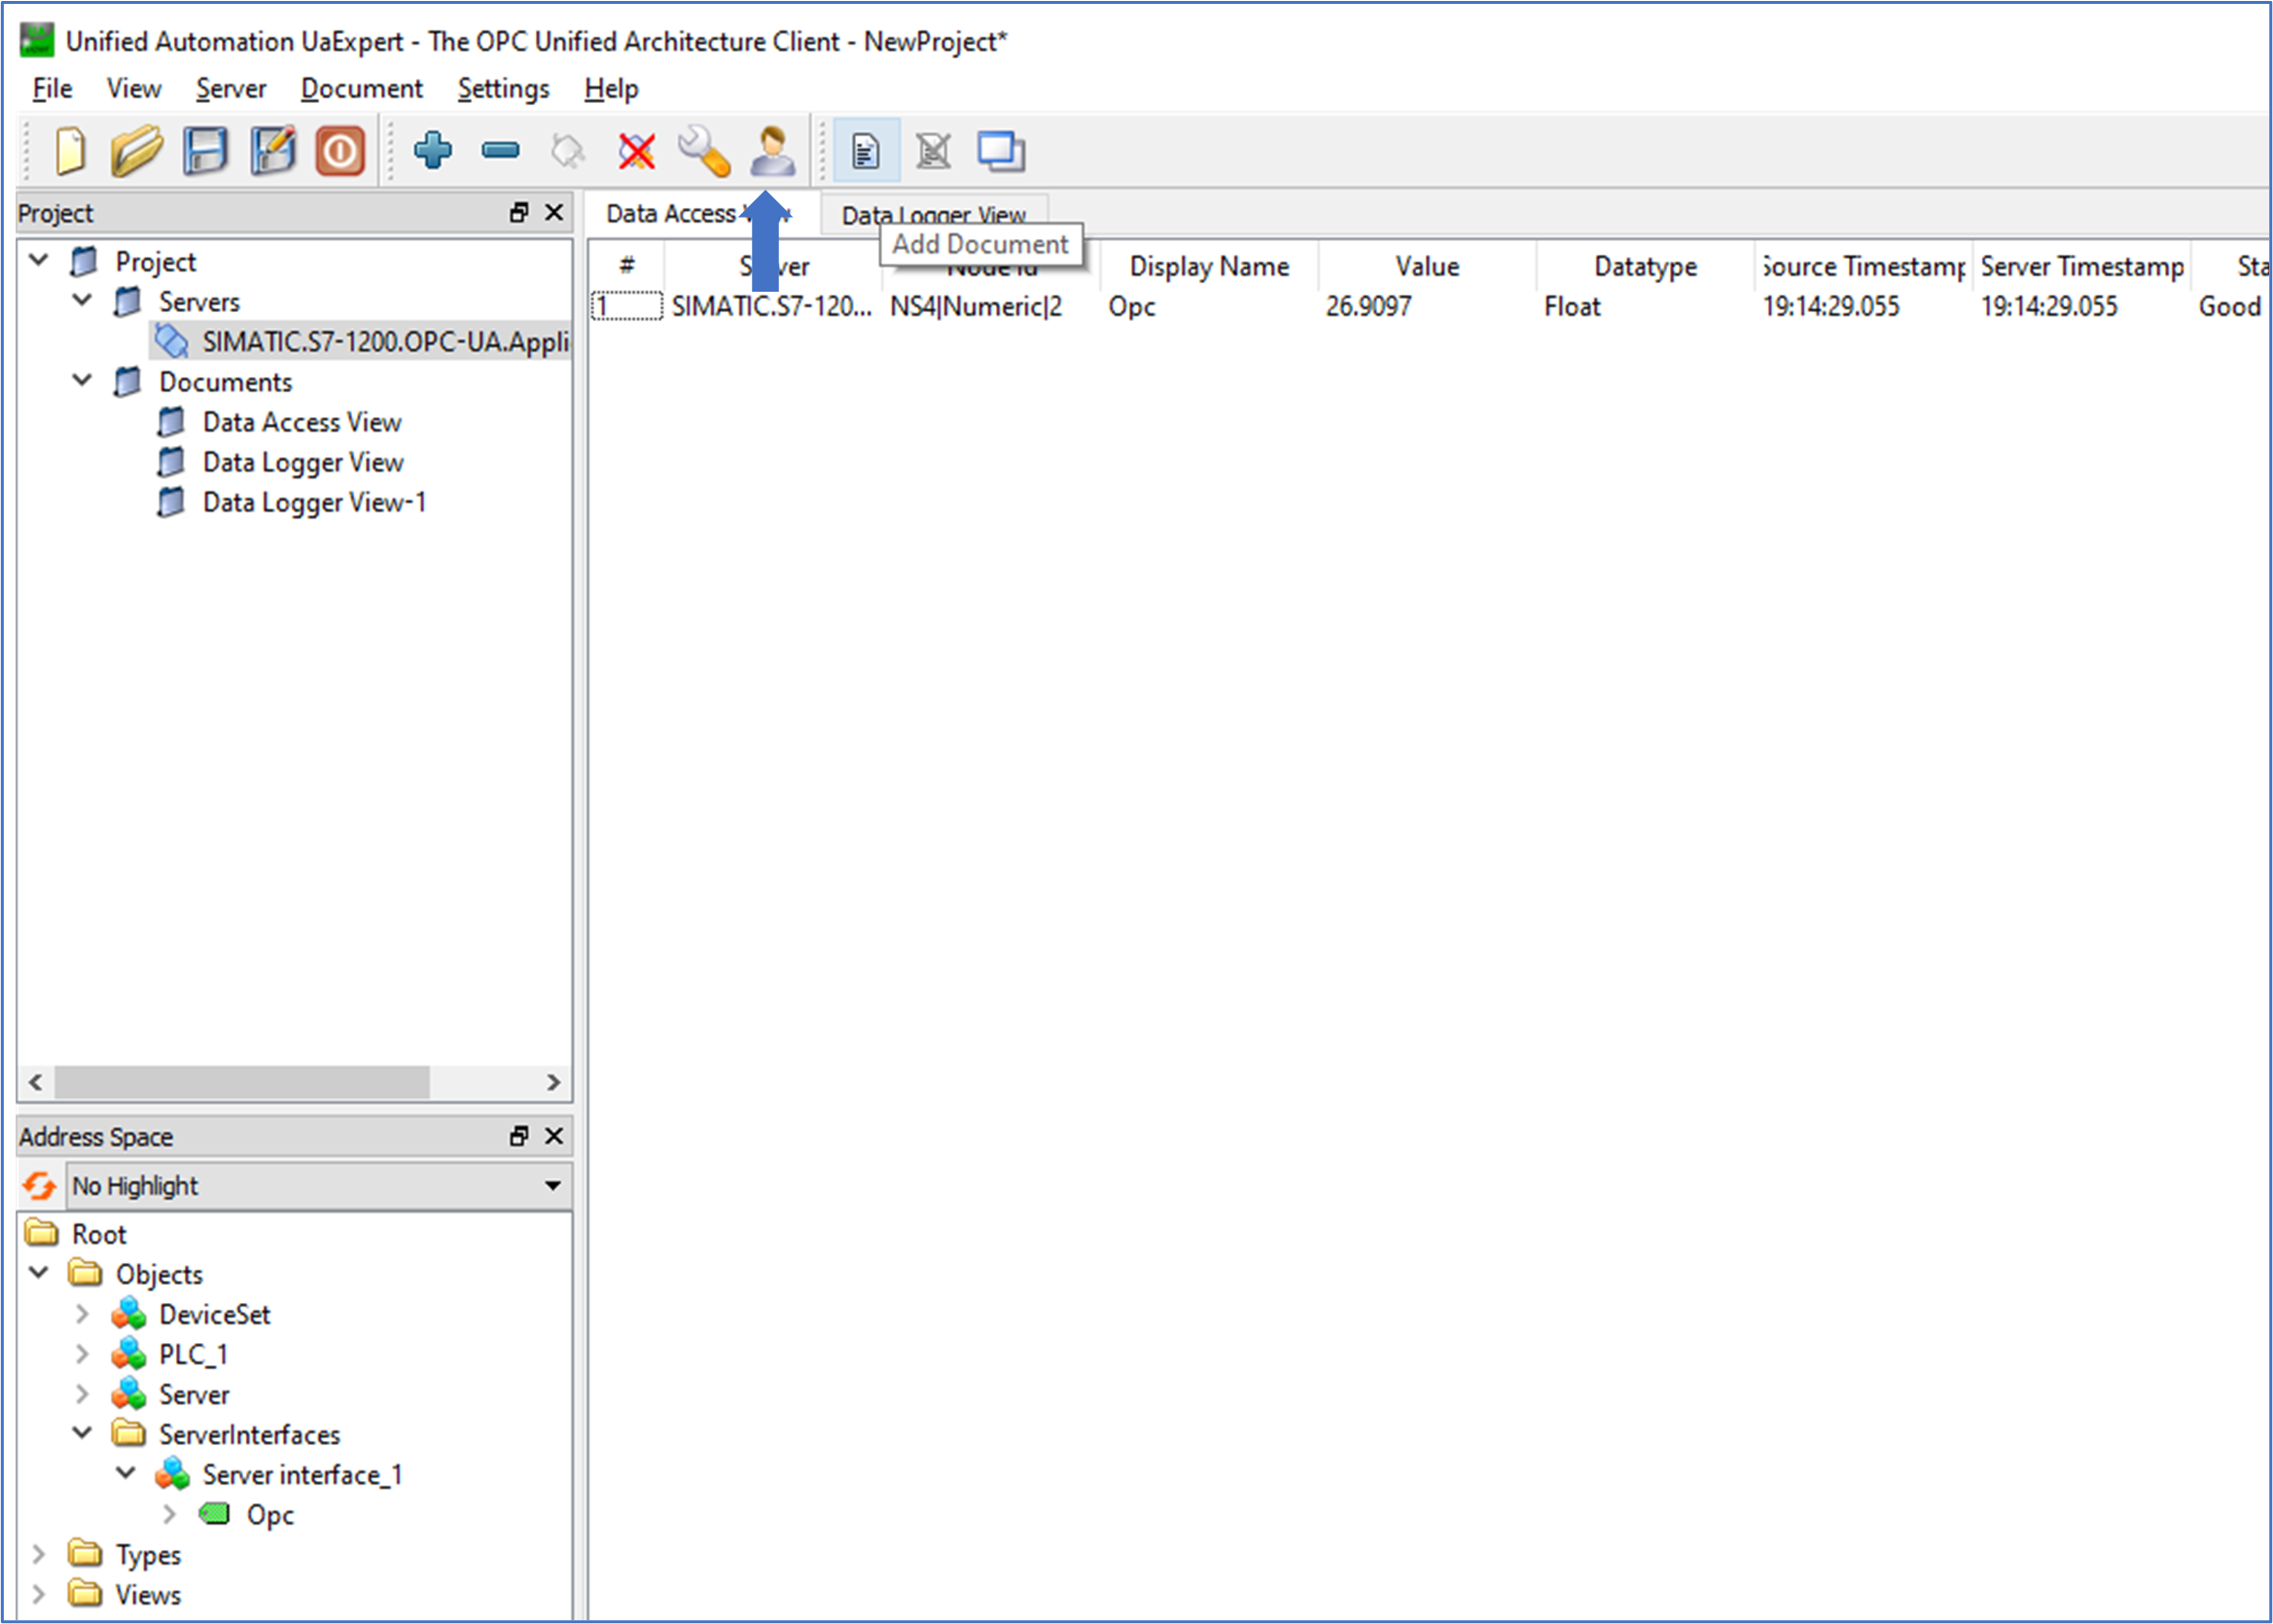Open Server Settings wrench icon

pyautogui.click(x=704, y=152)
